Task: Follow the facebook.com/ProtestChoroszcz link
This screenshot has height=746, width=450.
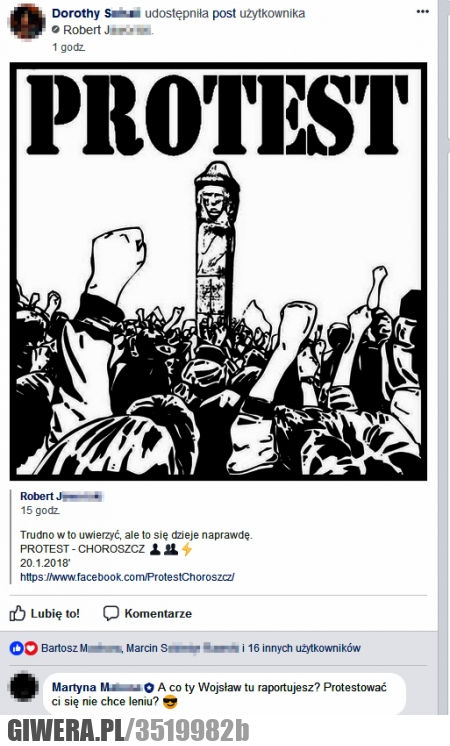Action: [x=127, y=577]
